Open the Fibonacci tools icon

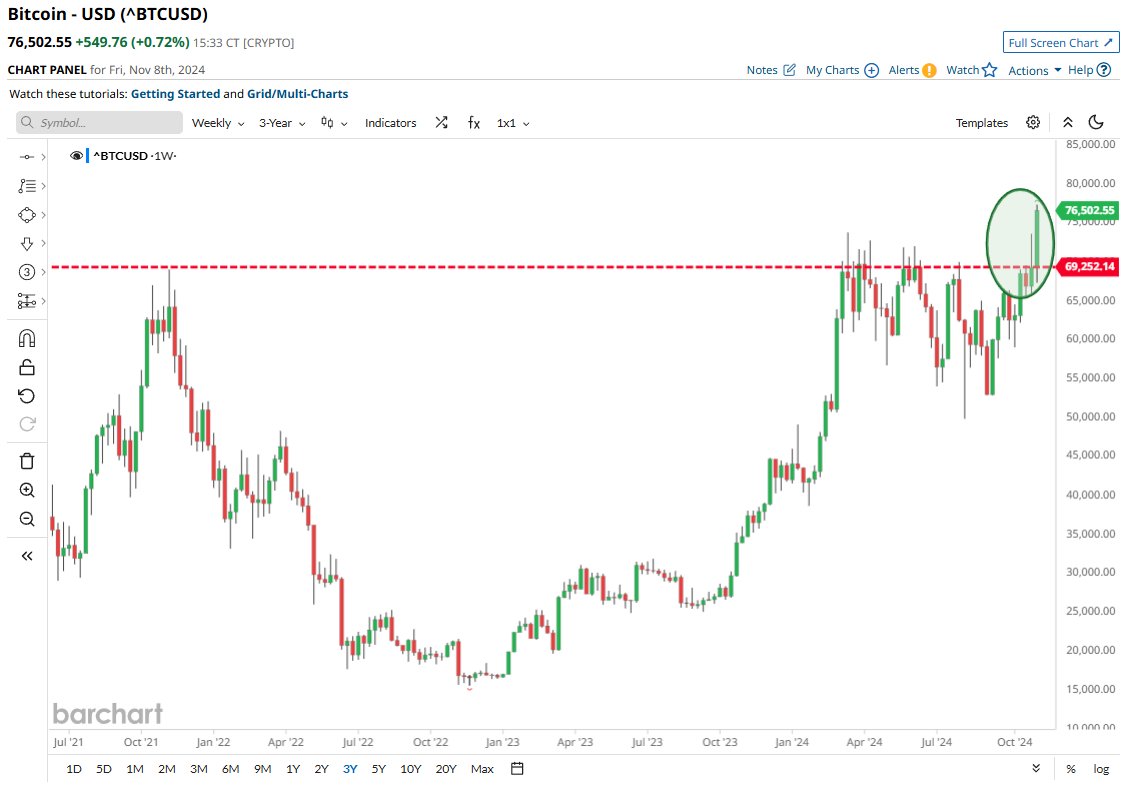[27, 186]
